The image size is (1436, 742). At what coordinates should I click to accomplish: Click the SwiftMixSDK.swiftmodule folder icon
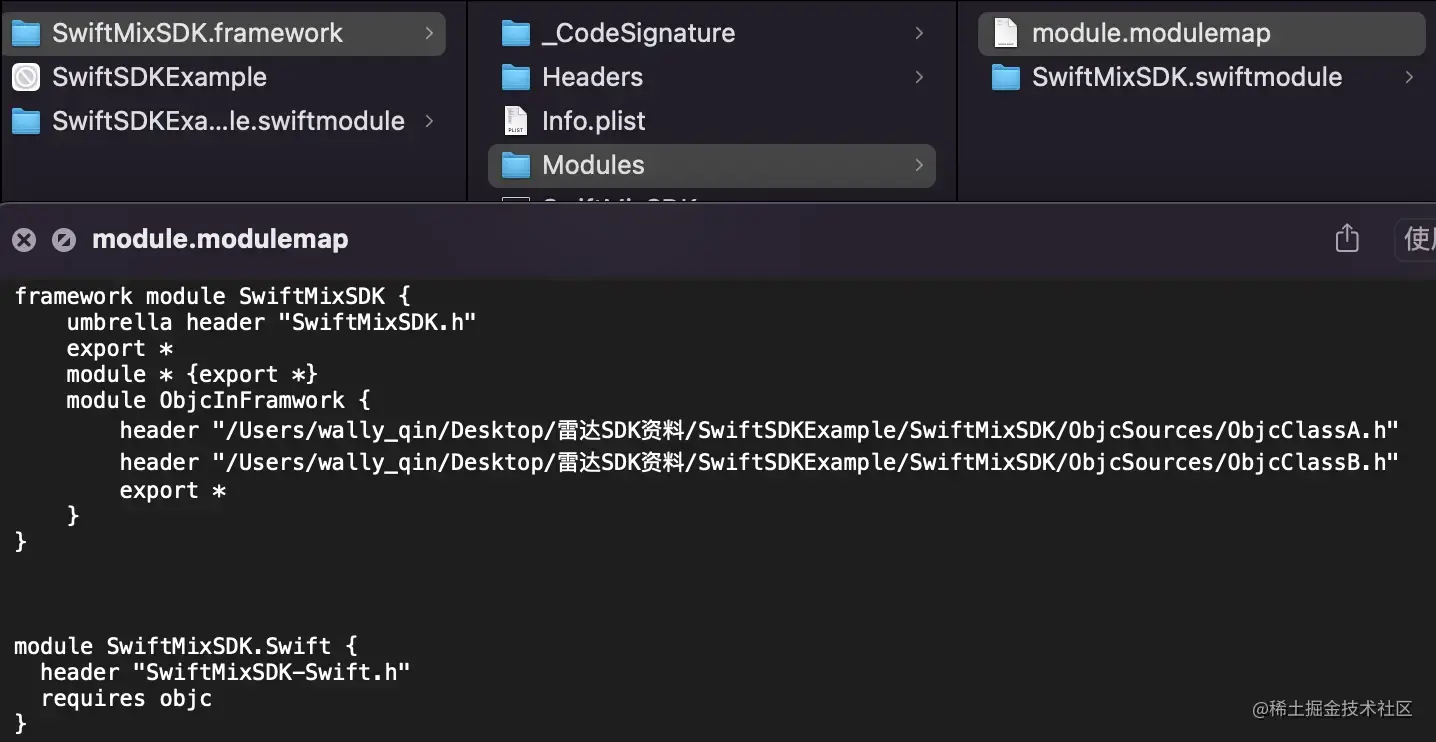(x=1005, y=77)
